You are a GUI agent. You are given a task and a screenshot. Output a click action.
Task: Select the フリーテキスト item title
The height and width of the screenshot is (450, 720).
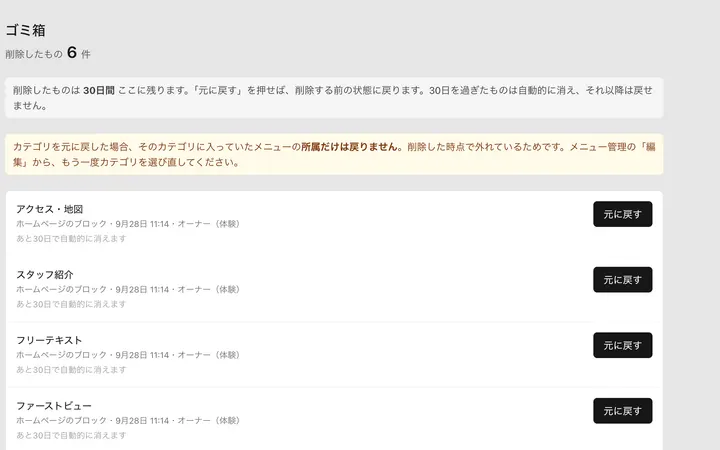click(49, 340)
